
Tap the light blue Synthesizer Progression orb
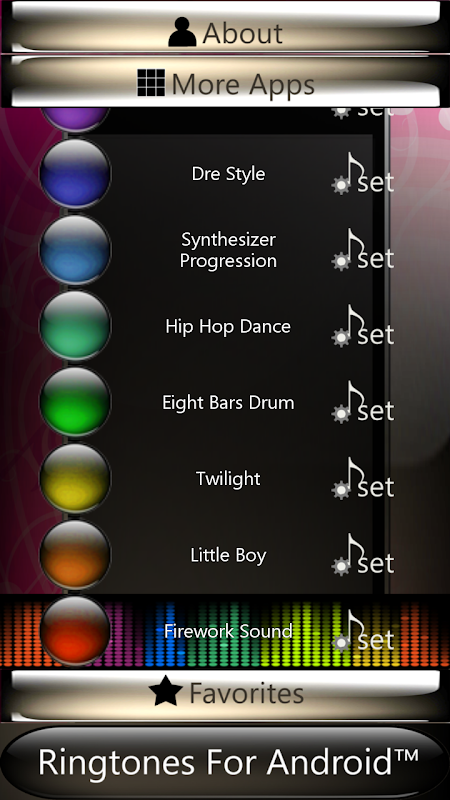point(75,249)
